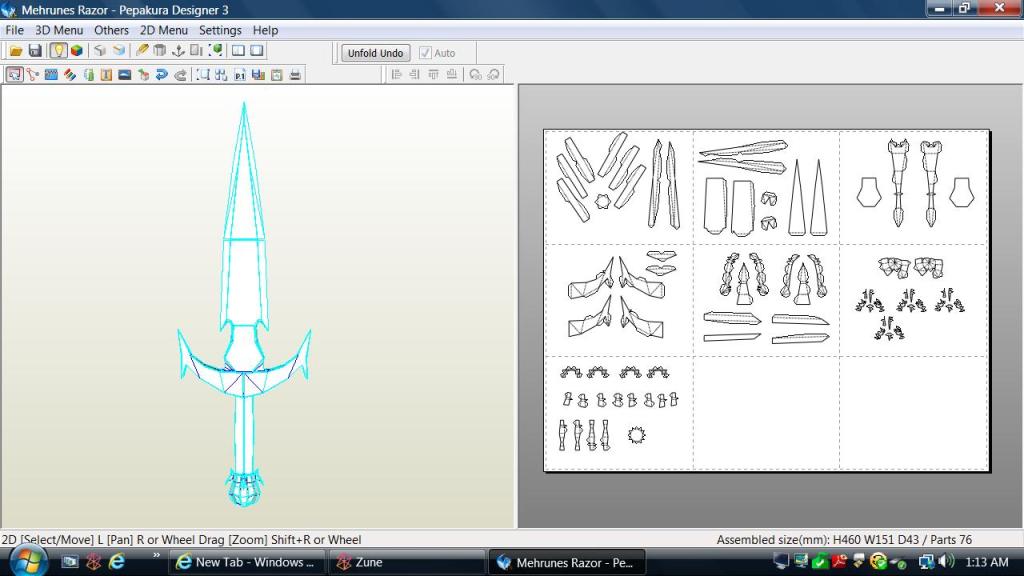Open the Others menu
Viewport: 1024px width, 576px height.
click(x=111, y=30)
